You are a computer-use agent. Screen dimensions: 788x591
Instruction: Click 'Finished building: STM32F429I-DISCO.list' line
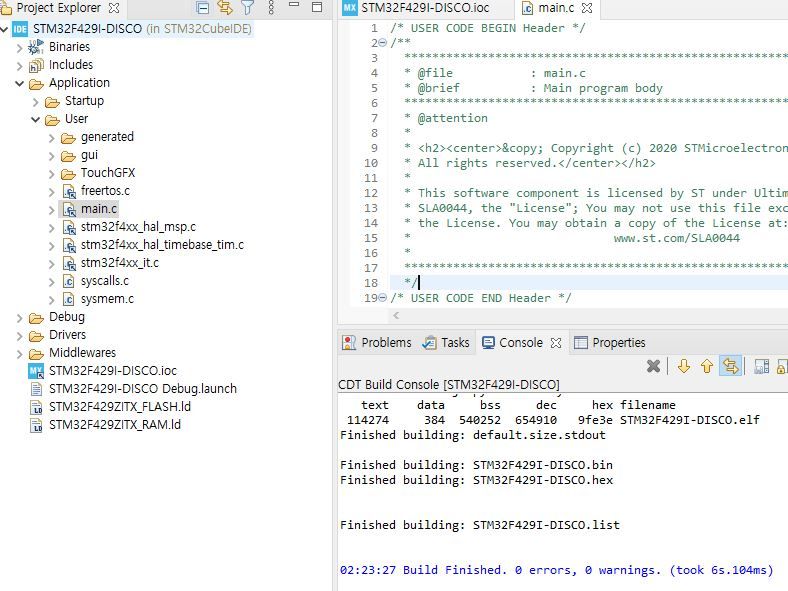click(480, 525)
